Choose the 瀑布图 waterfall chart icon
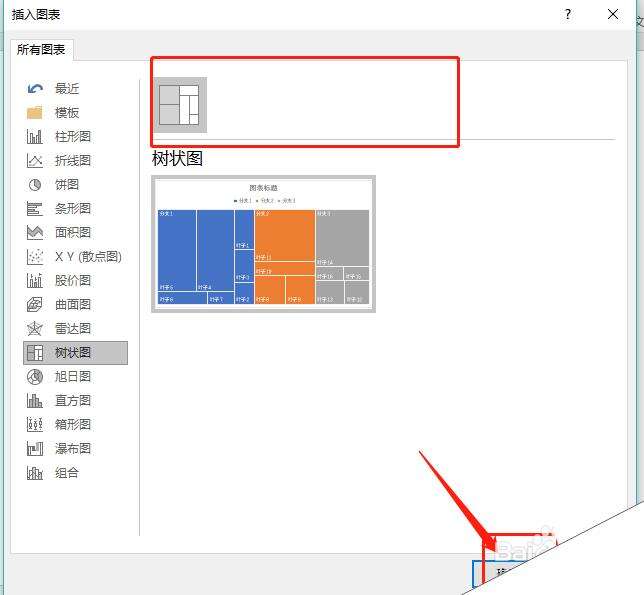644x595 pixels. (35, 448)
